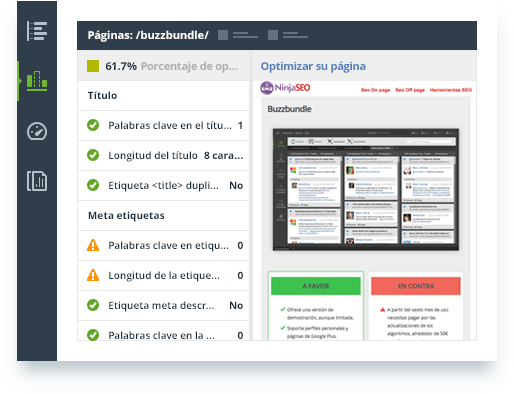Select the Etiqueta meta descr... row text
Image resolution: width=514 pixels, height=394 pixels.
point(161,306)
